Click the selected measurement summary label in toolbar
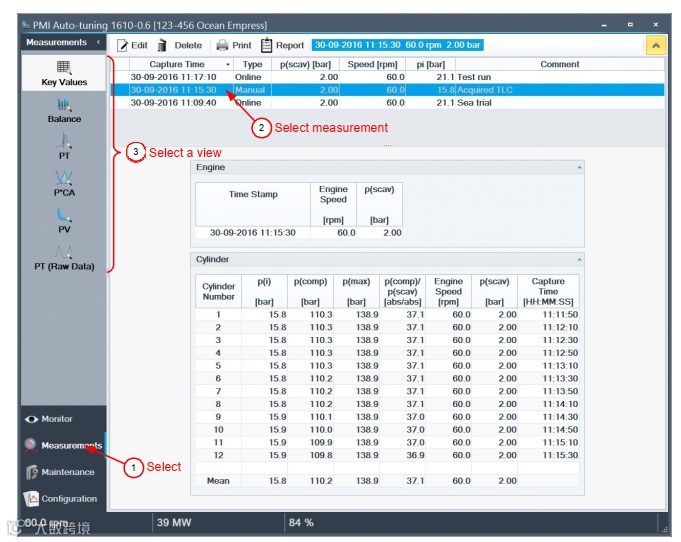Viewport: 681px width, 542px height. click(x=397, y=45)
